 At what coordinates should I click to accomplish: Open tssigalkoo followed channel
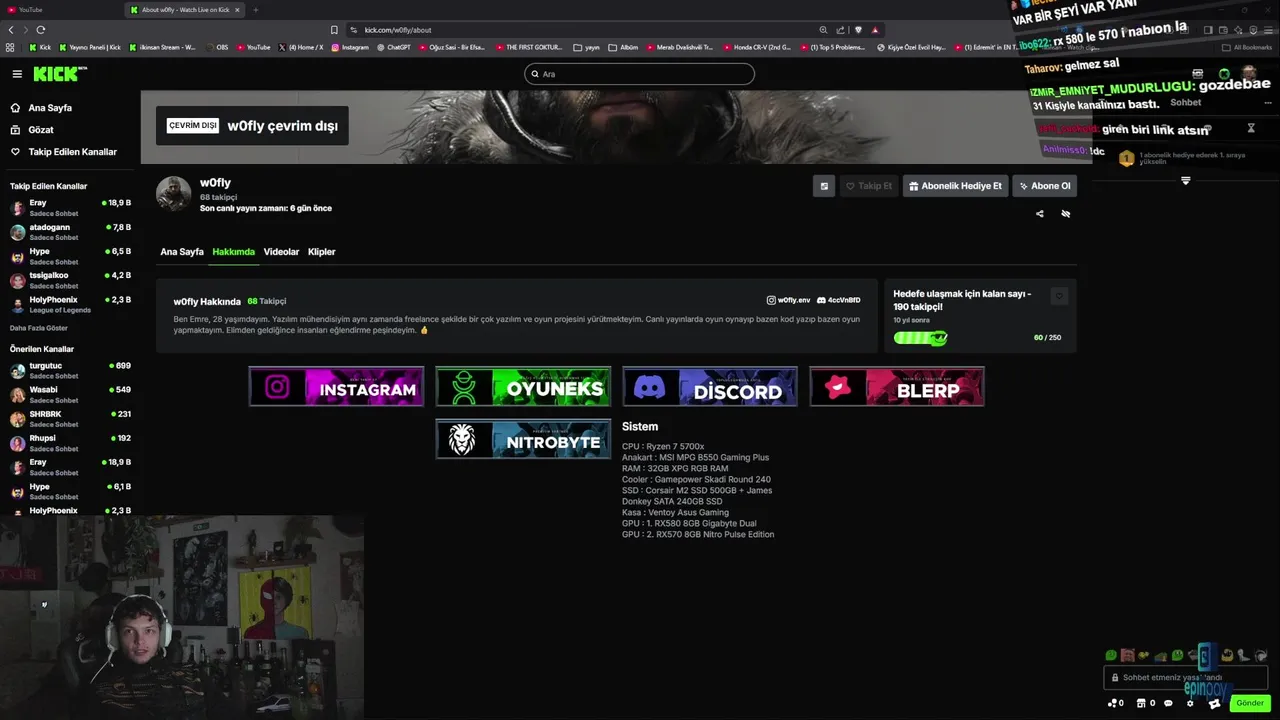[x=70, y=280]
